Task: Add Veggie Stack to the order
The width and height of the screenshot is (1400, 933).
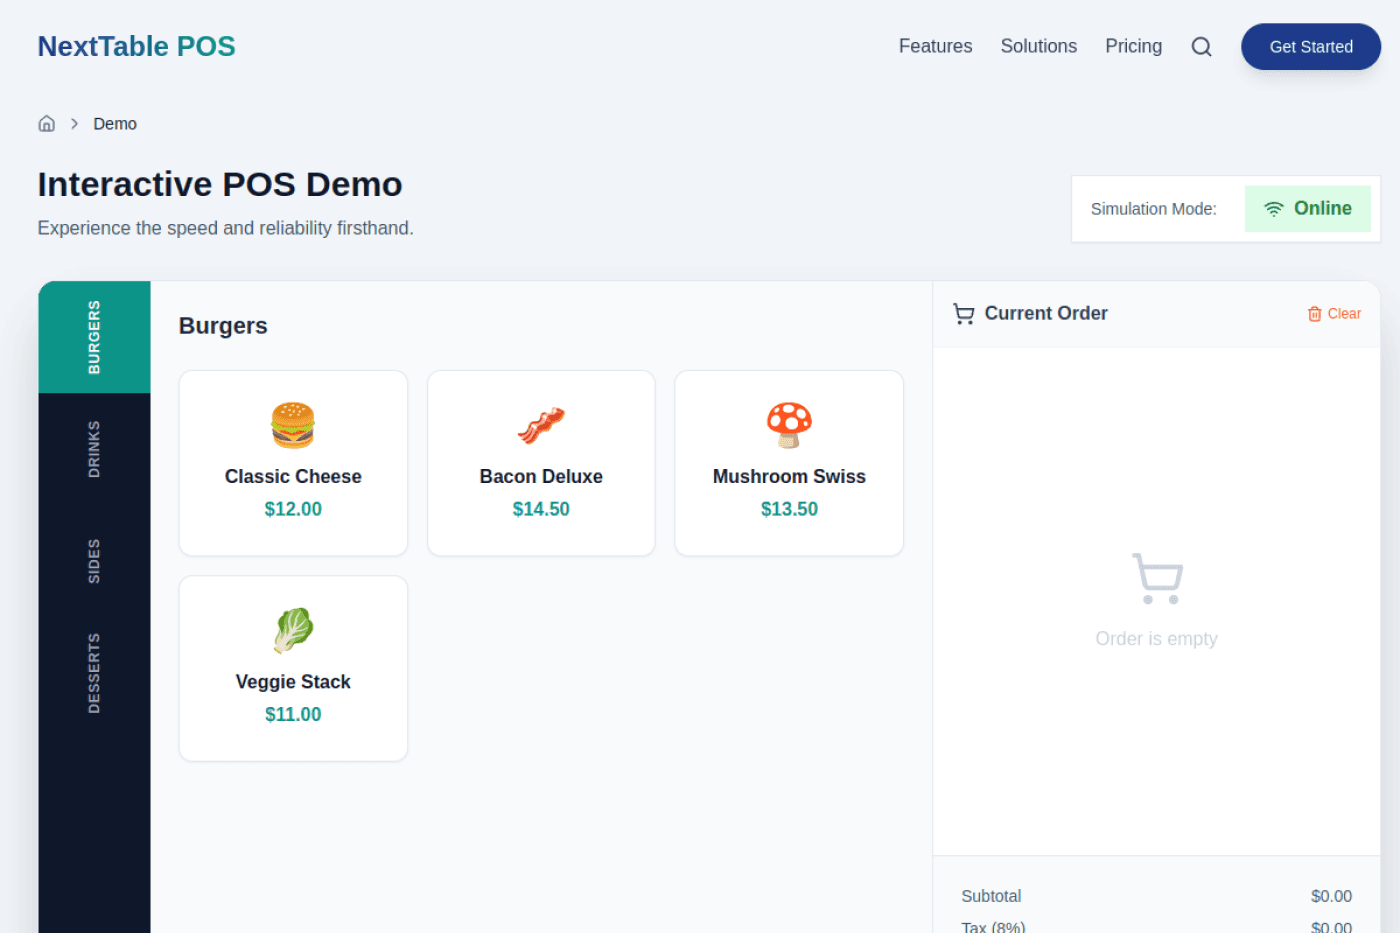Action: 293,668
